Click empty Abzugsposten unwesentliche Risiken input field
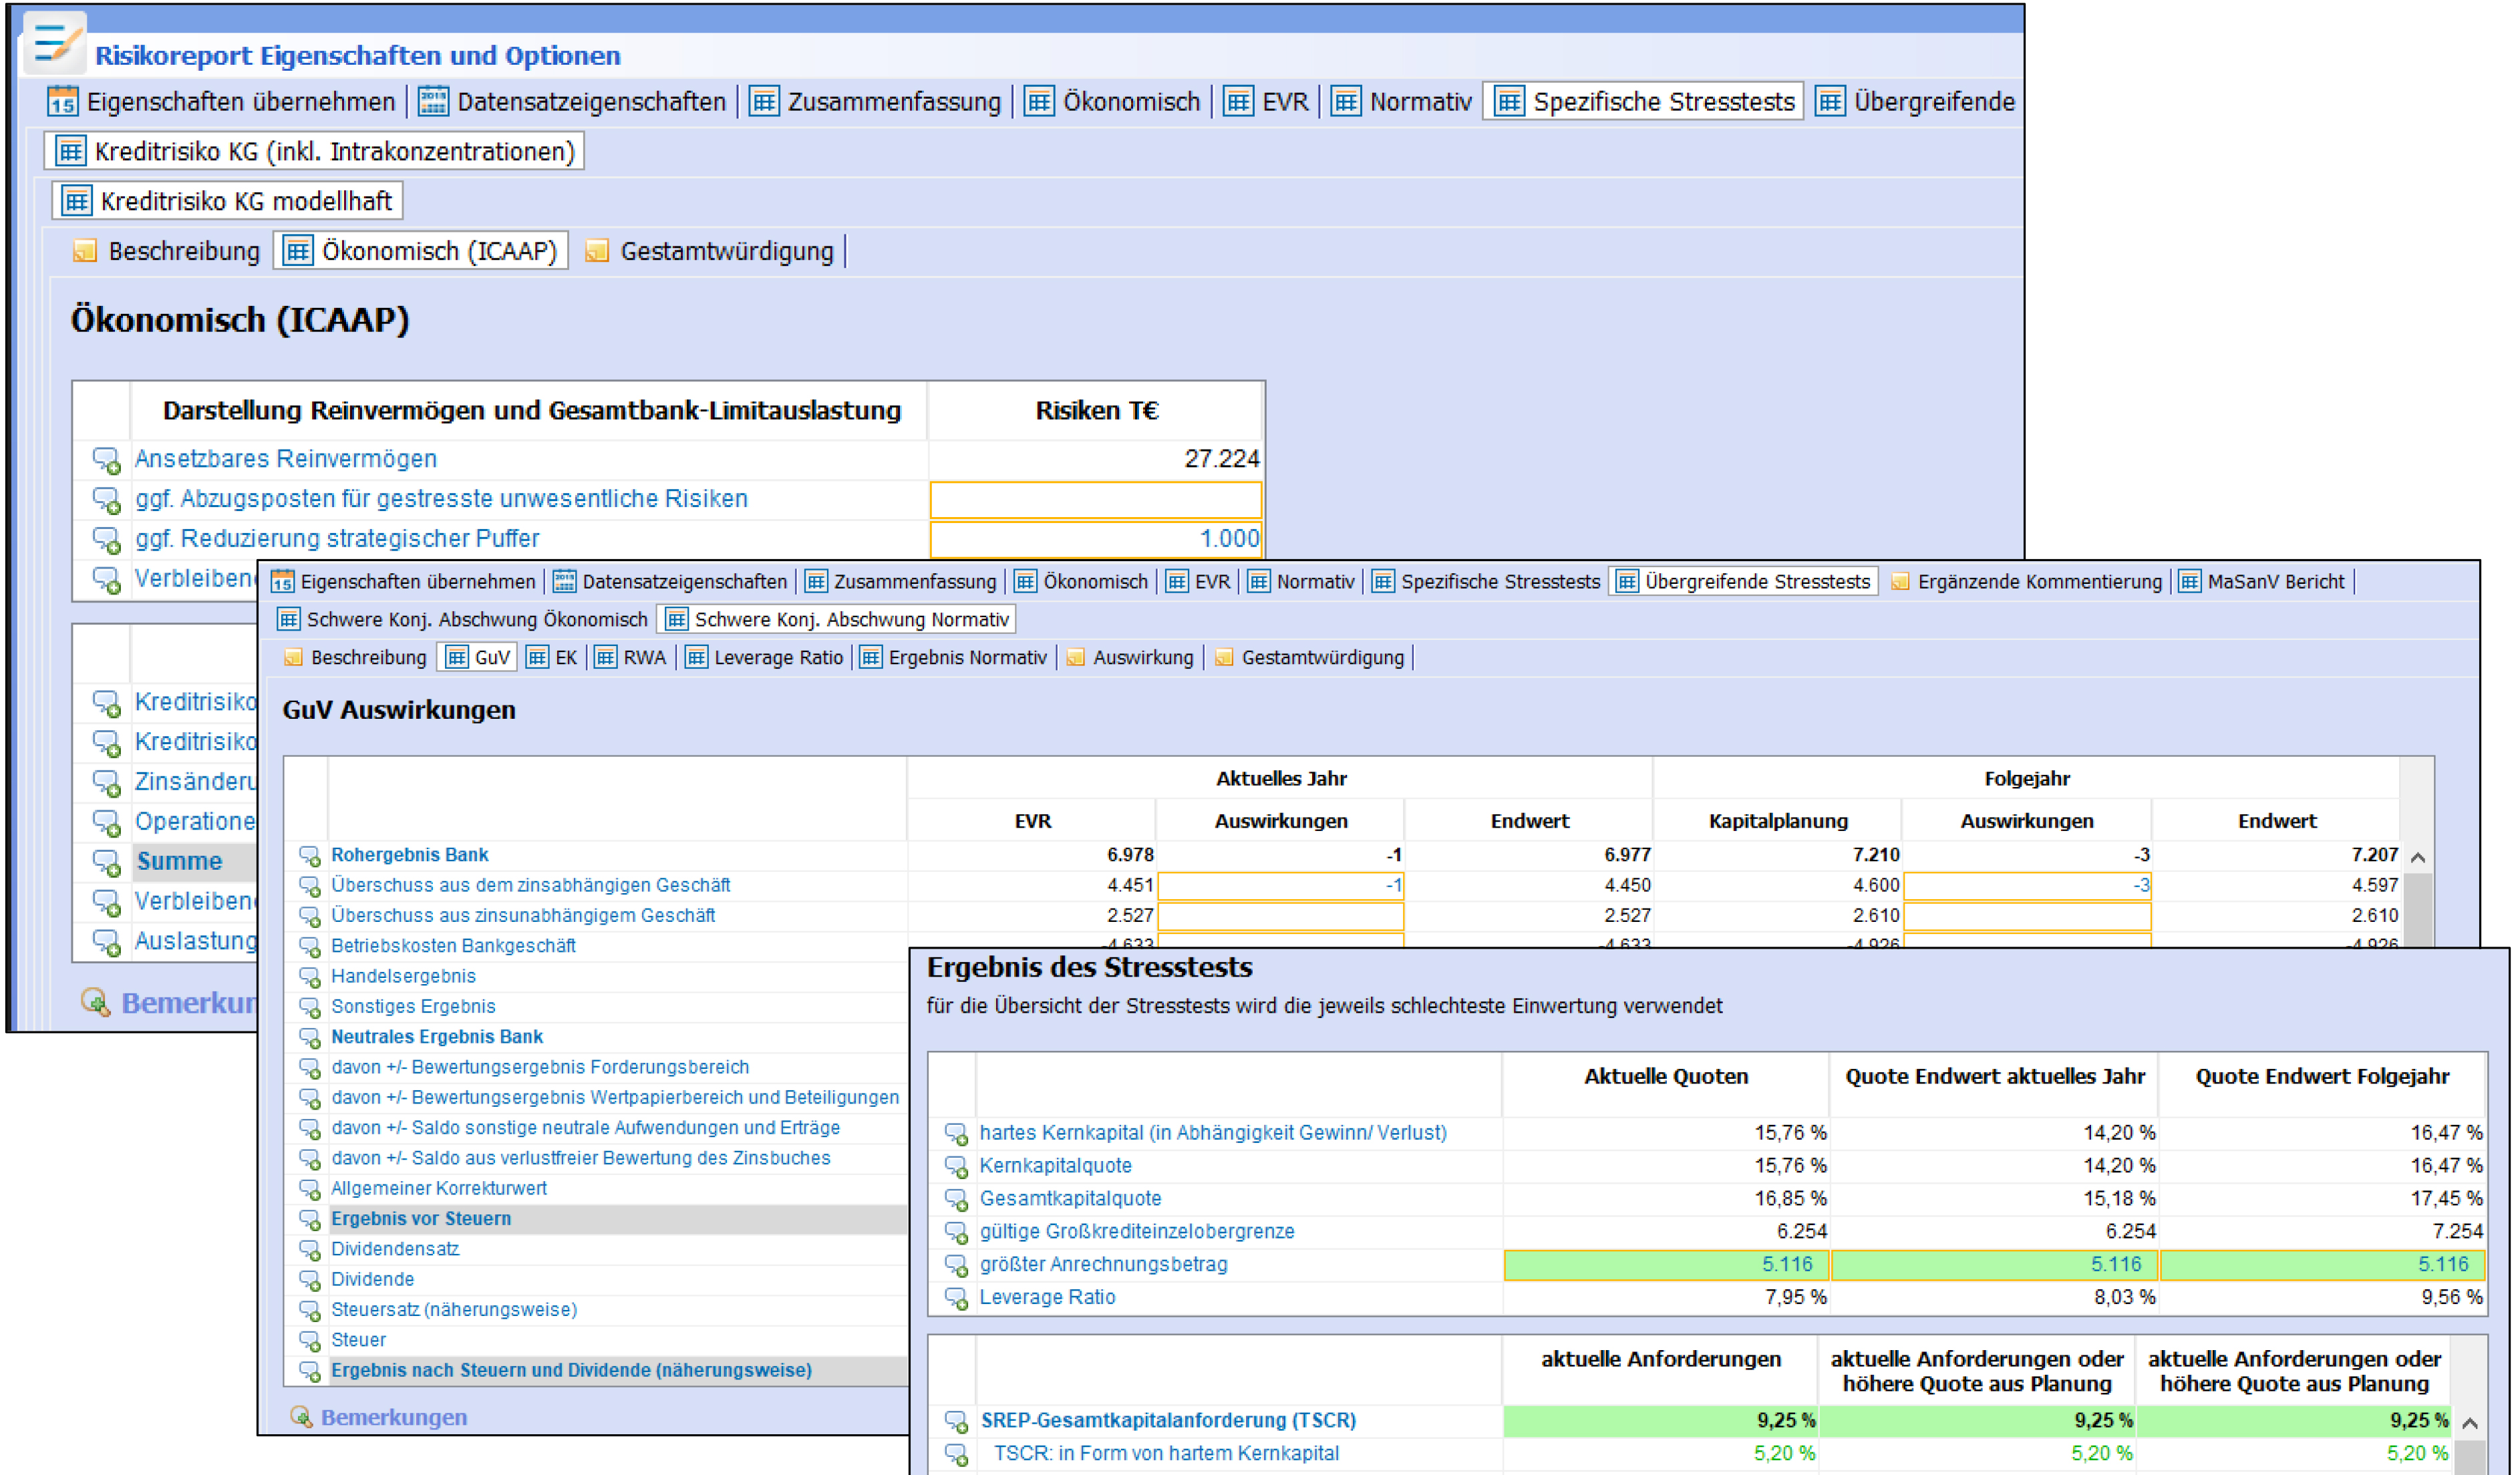Viewport: 2520px width, 1475px height. coord(1095,500)
